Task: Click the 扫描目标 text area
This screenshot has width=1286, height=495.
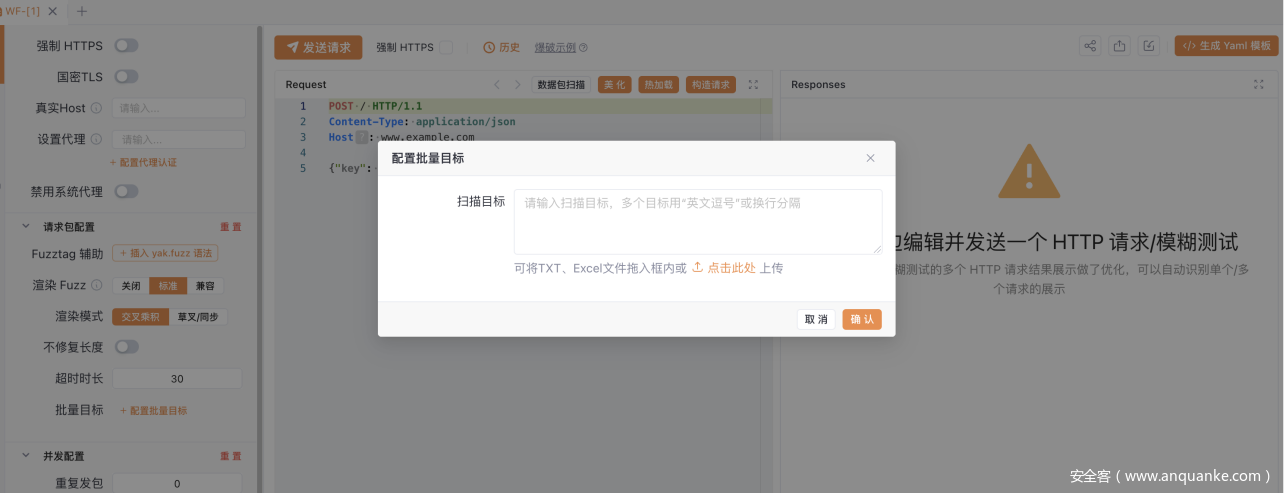Action: 697,221
